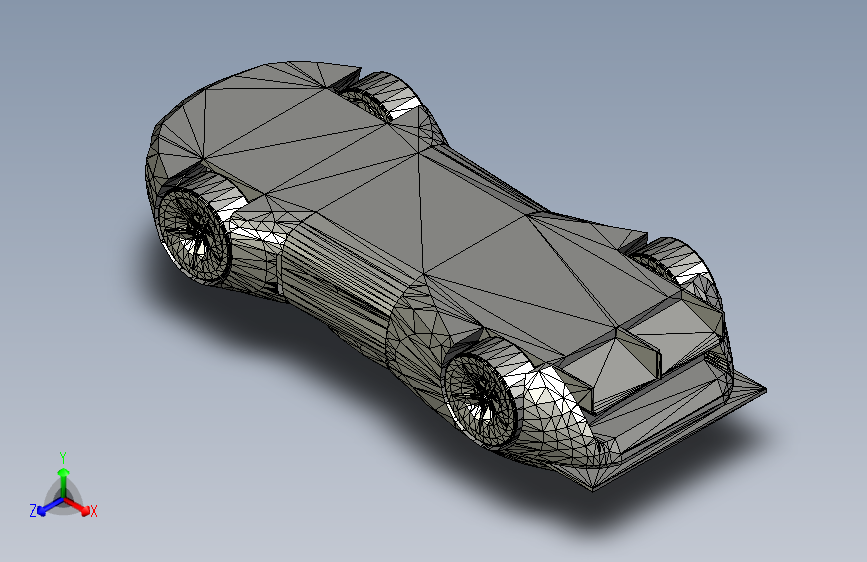Select the spoked wheel at the car's rounded end
The height and width of the screenshot is (562, 867).
click(194, 235)
